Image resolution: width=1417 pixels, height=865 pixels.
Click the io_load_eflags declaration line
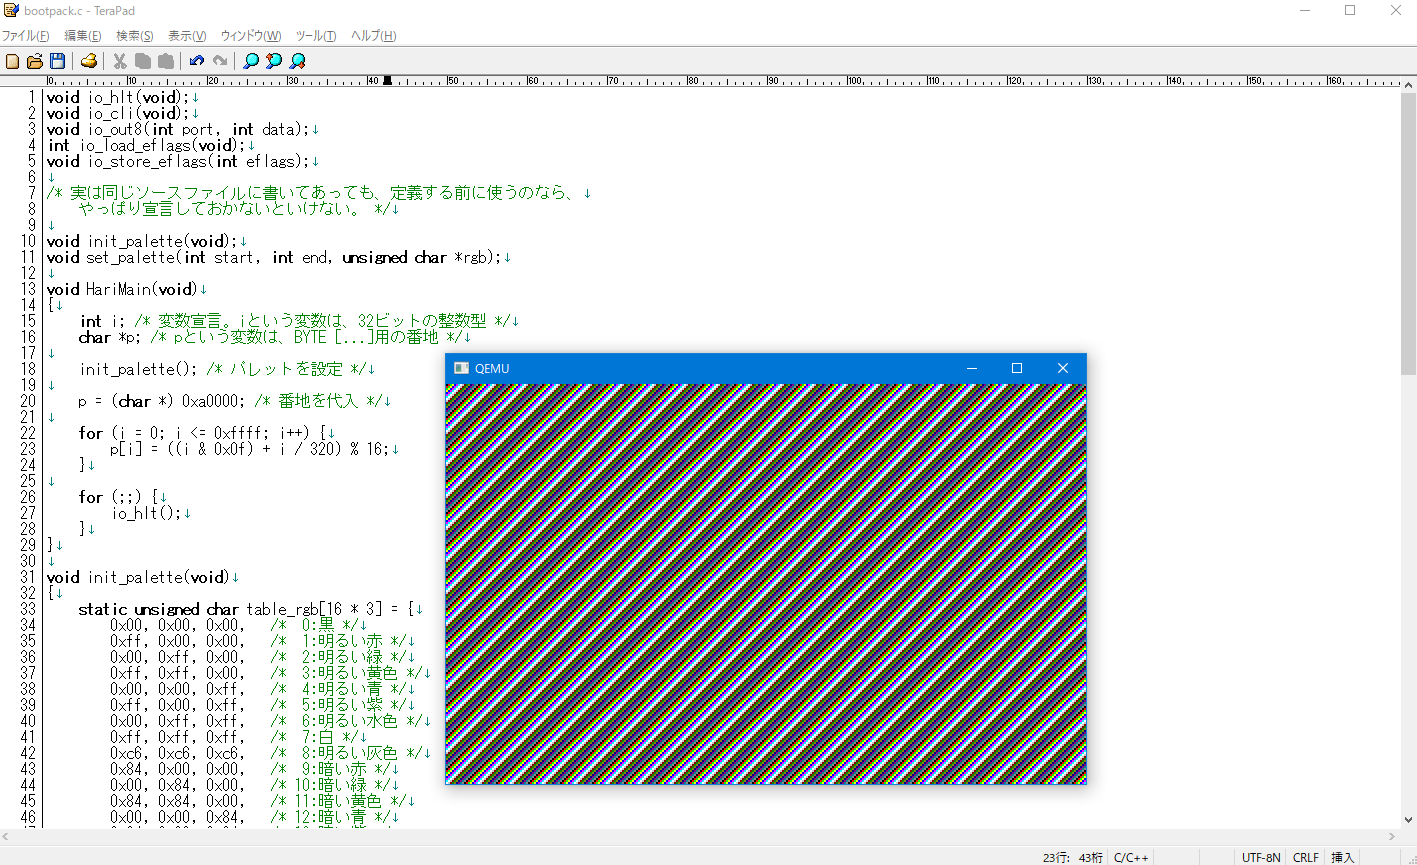click(147, 145)
